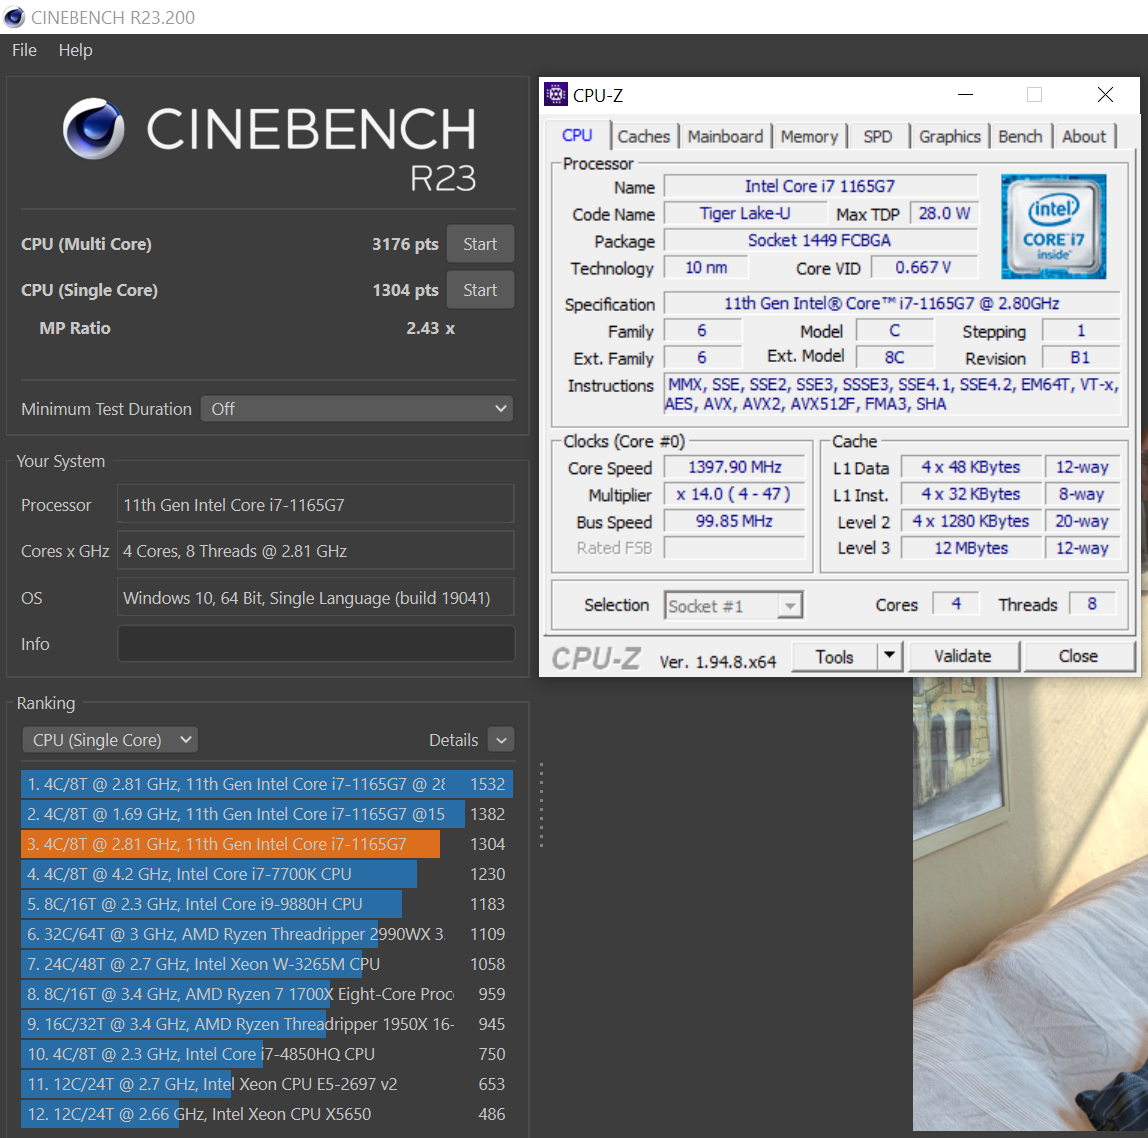Click the Cores x GHz value field
Image resolution: width=1148 pixels, height=1138 pixels.
click(316, 551)
